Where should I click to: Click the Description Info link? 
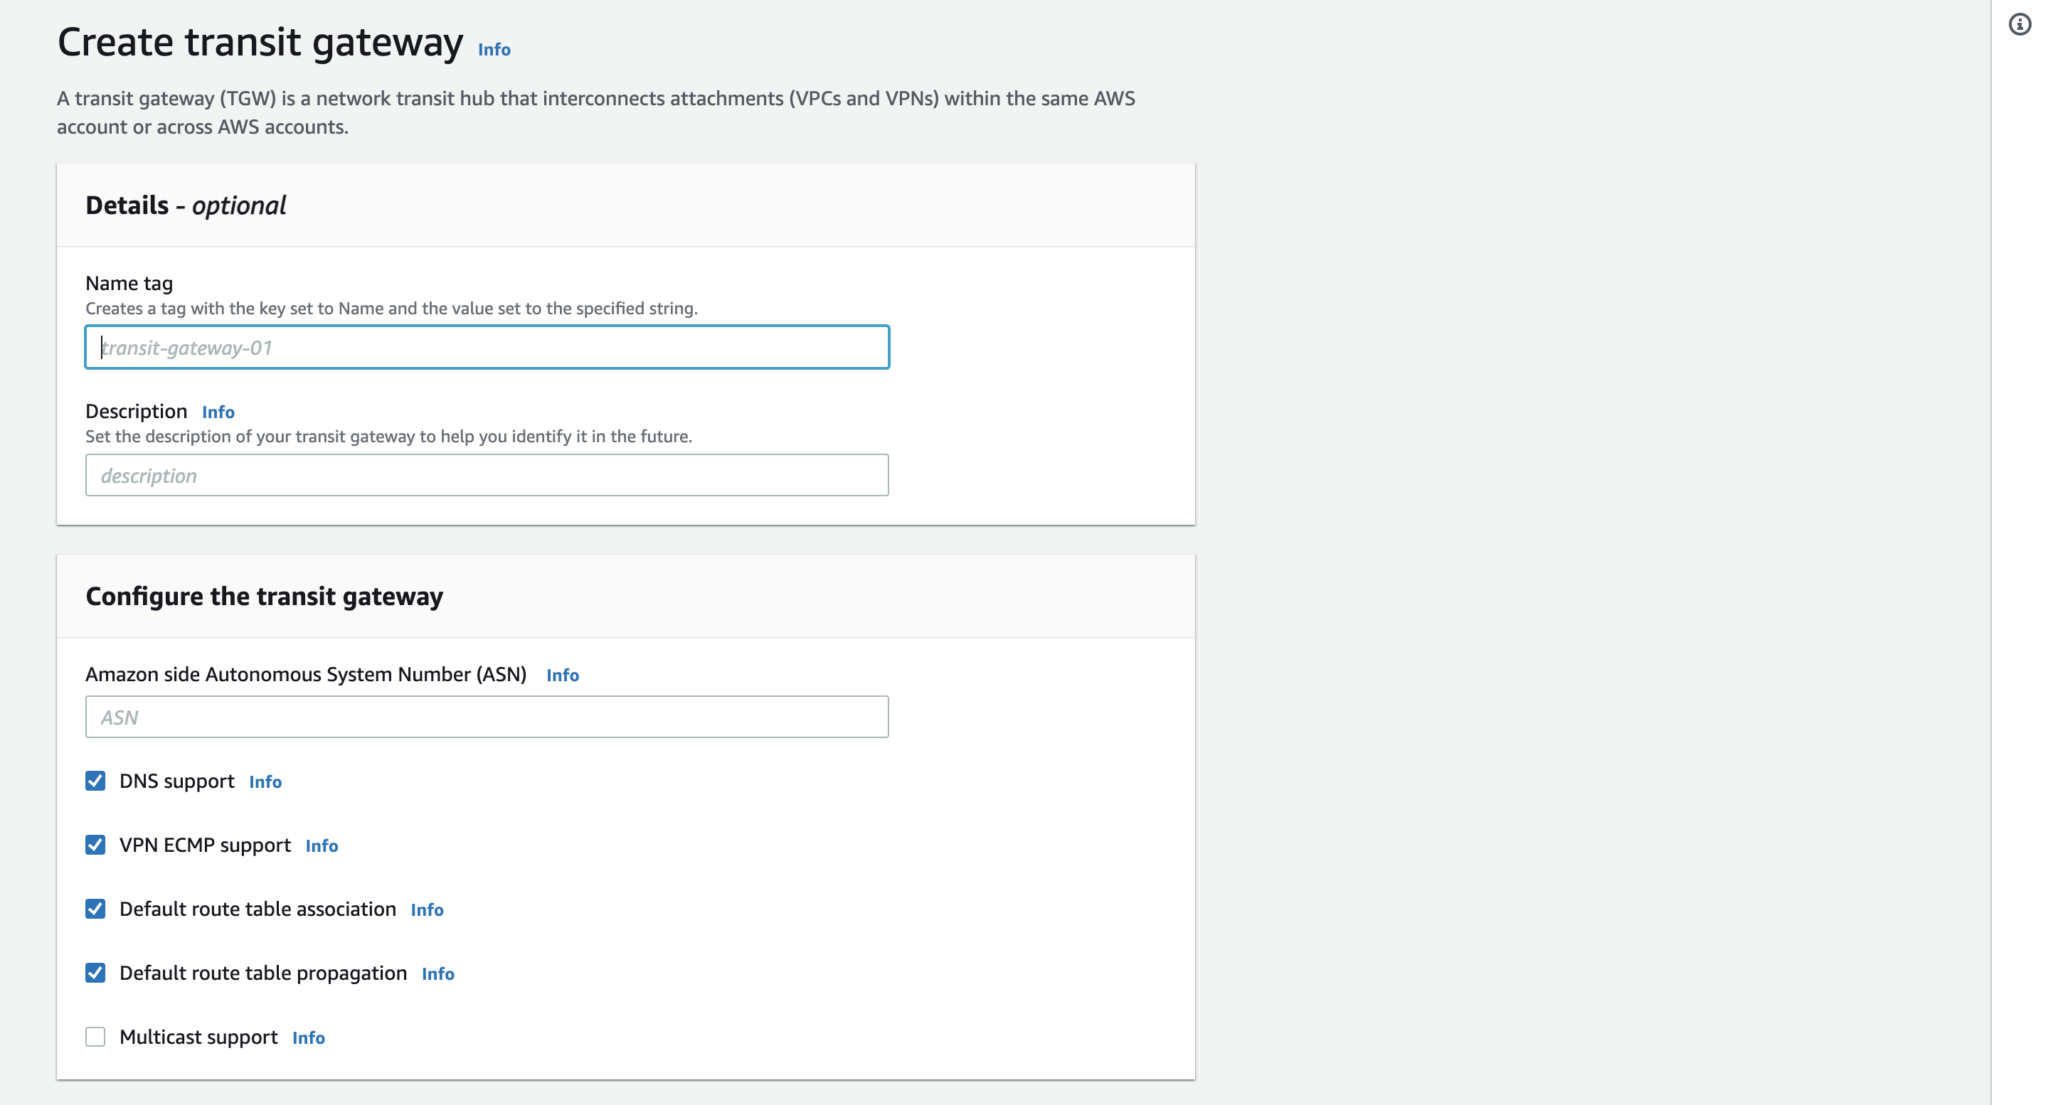coord(217,411)
